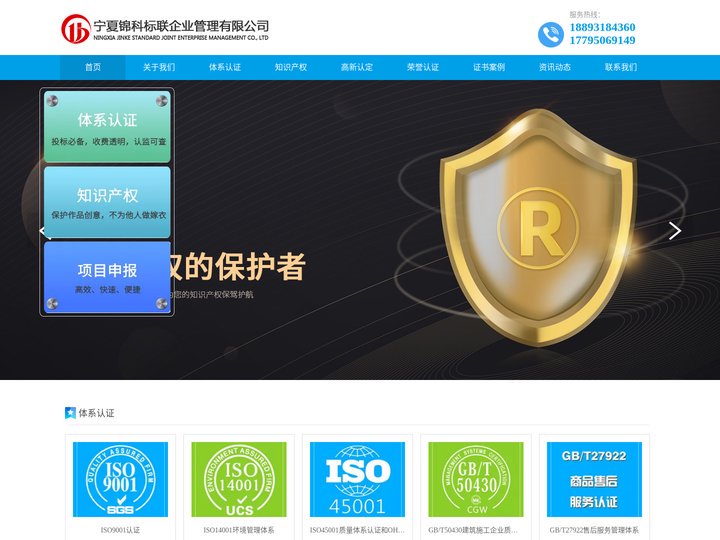Click the blue 项目申报 banner card

pos(107,277)
